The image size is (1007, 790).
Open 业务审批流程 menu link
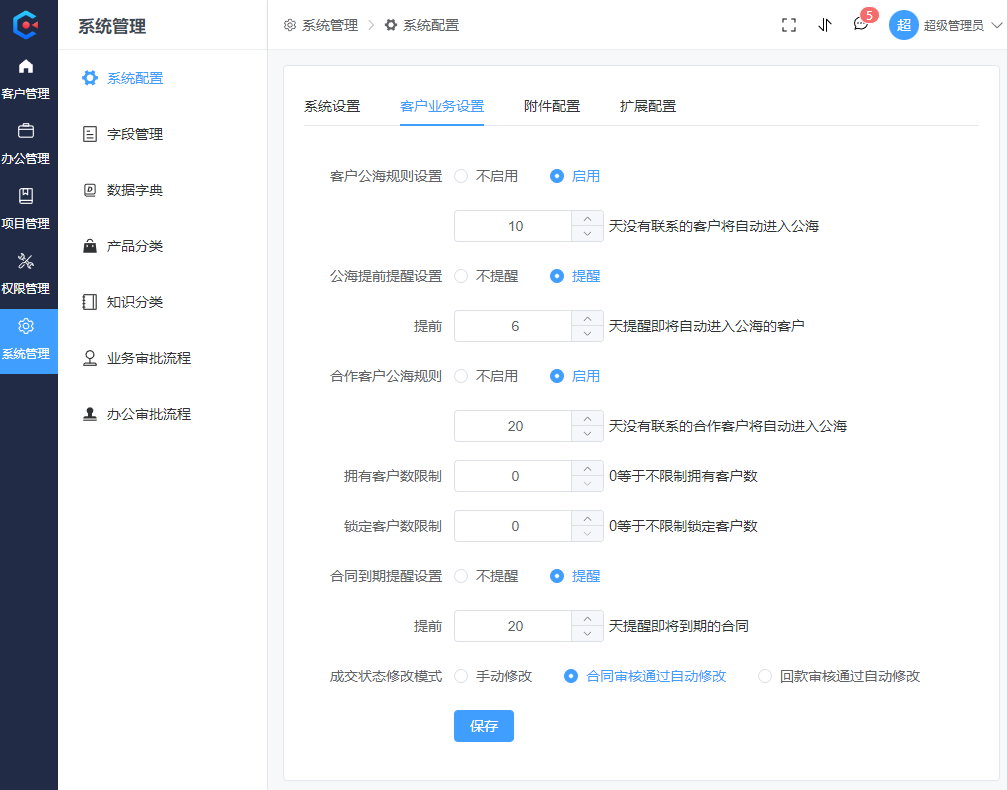[148, 358]
